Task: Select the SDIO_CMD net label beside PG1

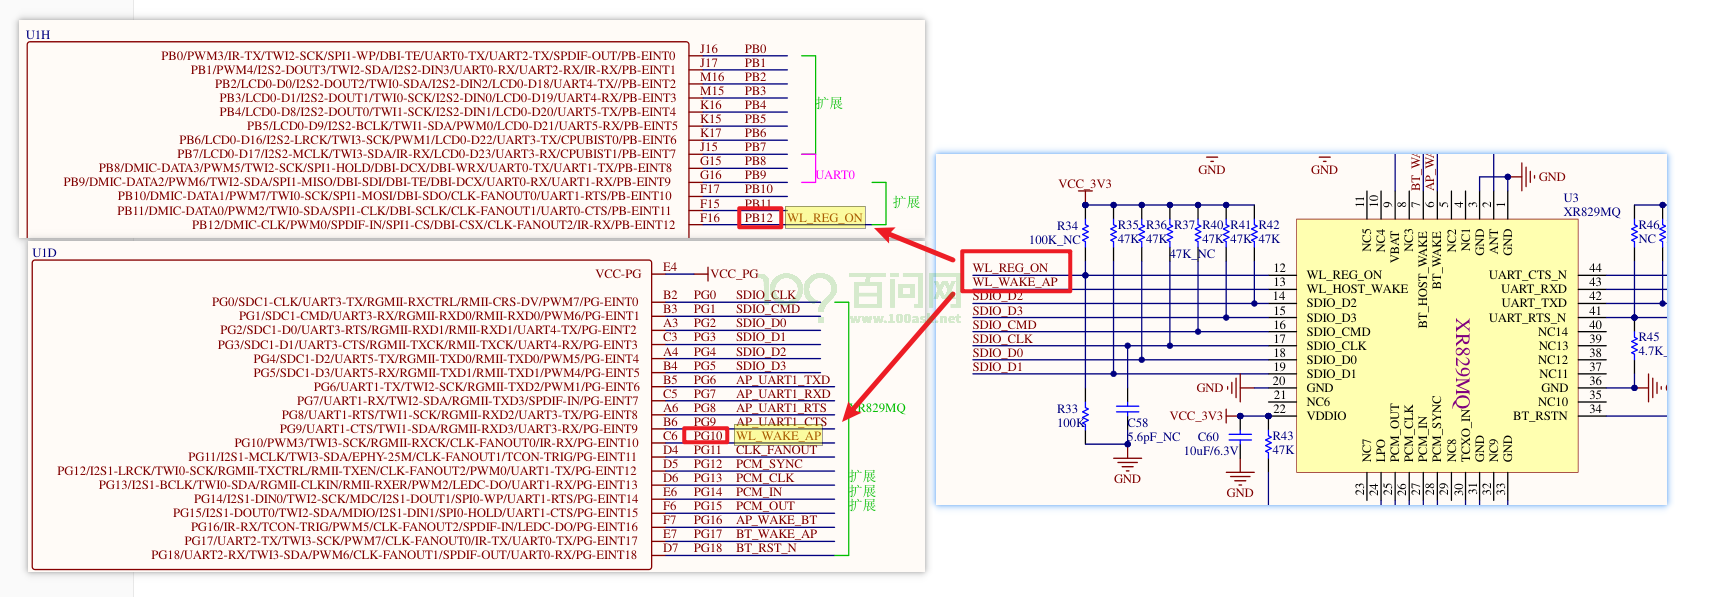Action: [x=768, y=309]
